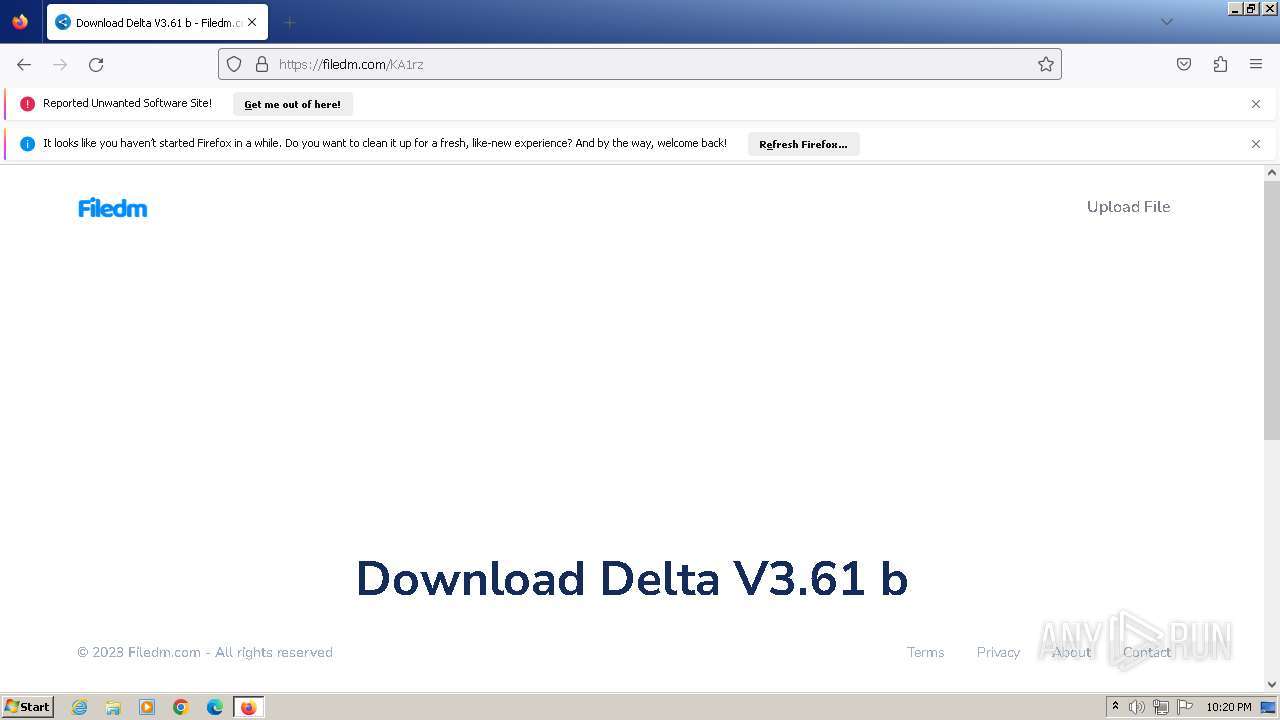
Task: Select the Firefox taskbar button
Action: [x=248, y=707]
